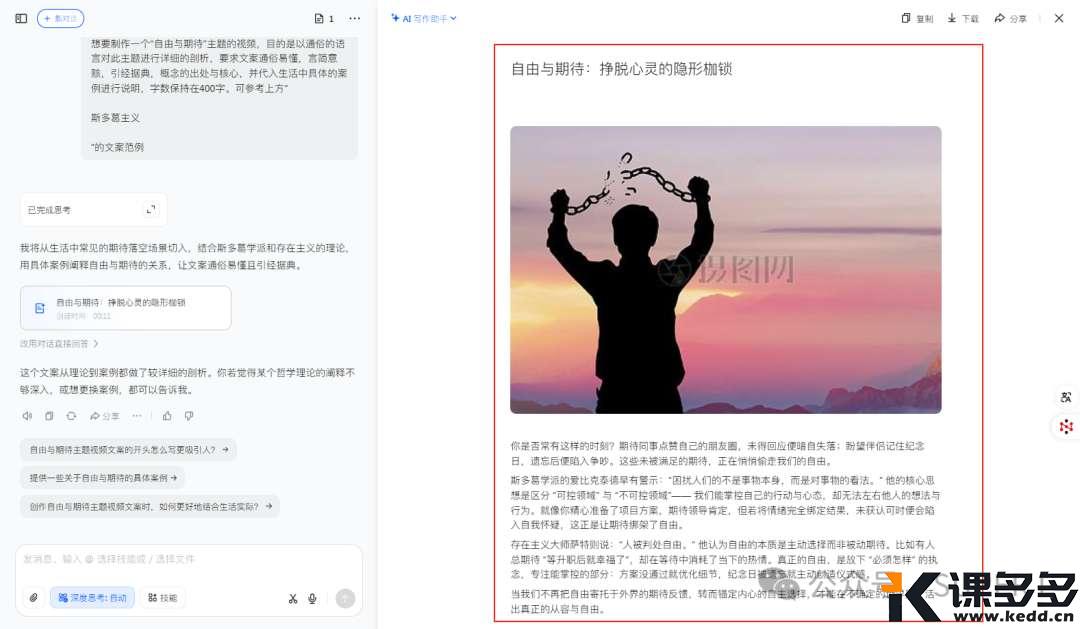
Task: Copy the document with 复制
Action: pos(917,19)
